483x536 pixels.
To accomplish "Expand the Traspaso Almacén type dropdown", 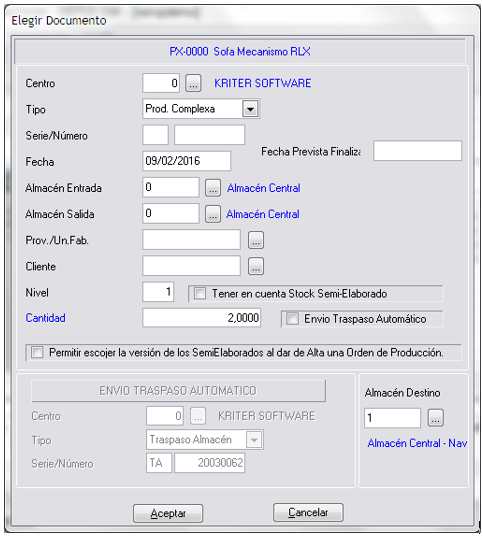I will point(254,440).
